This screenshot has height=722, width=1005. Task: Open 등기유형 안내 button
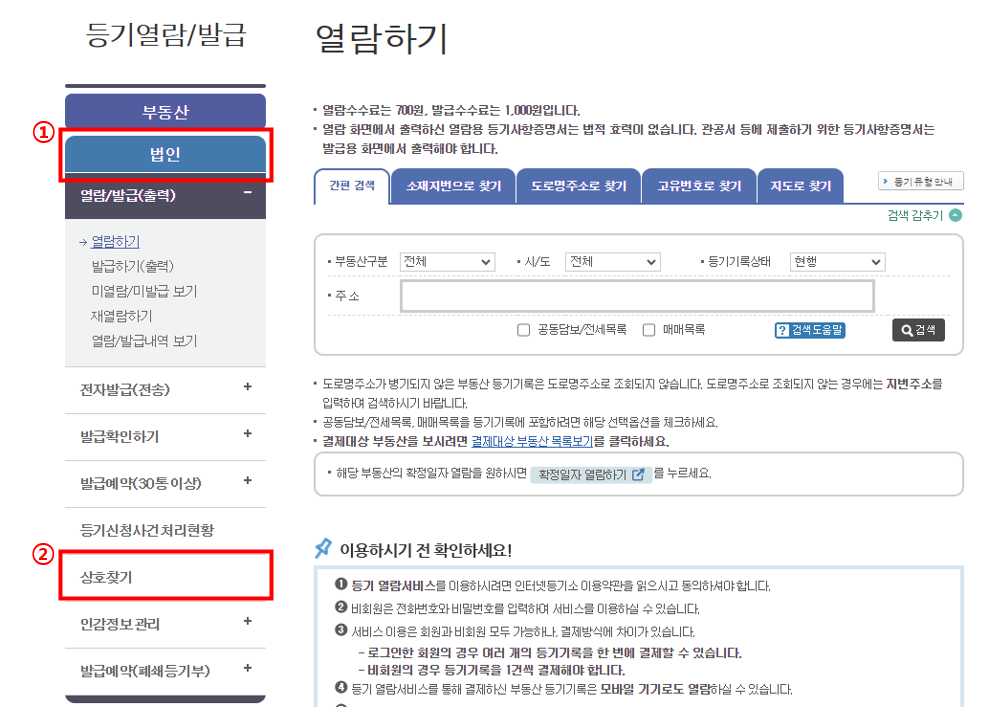(920, 181)
